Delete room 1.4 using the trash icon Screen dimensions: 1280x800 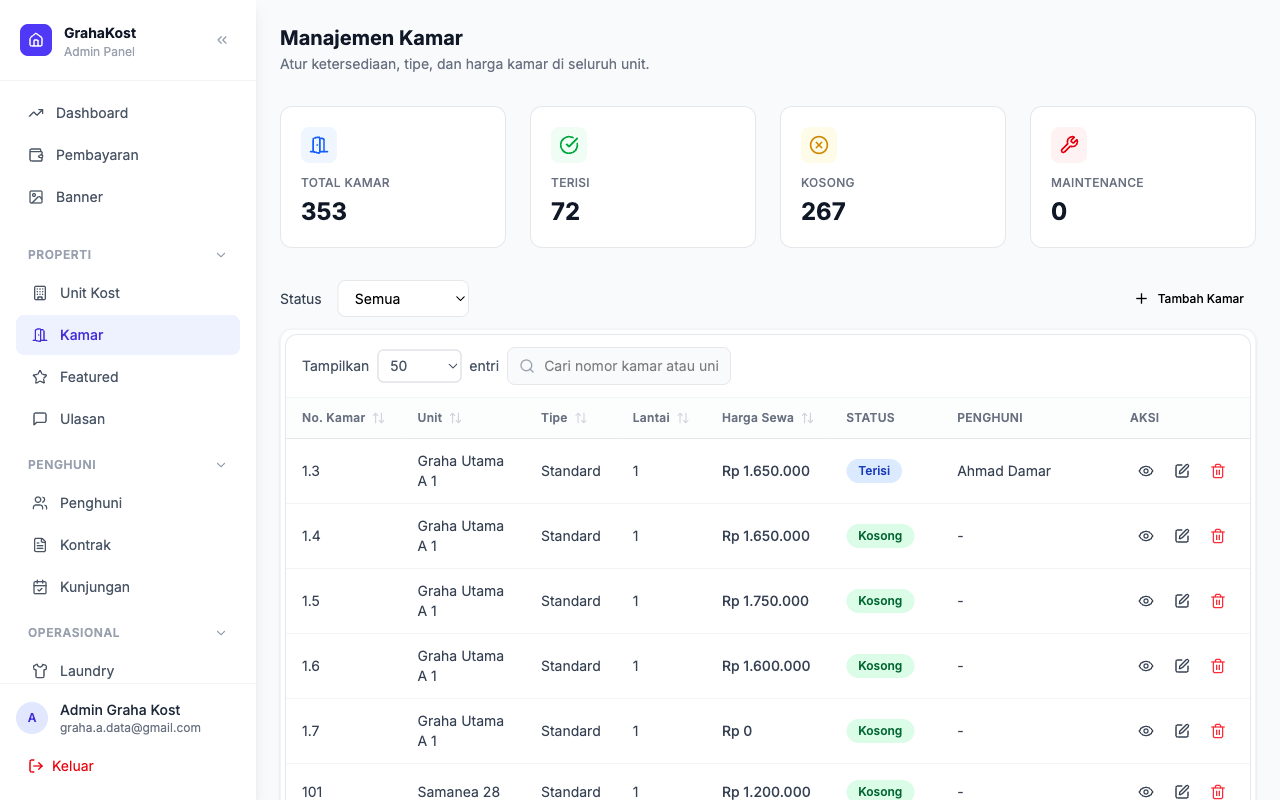pos(1218,536)
